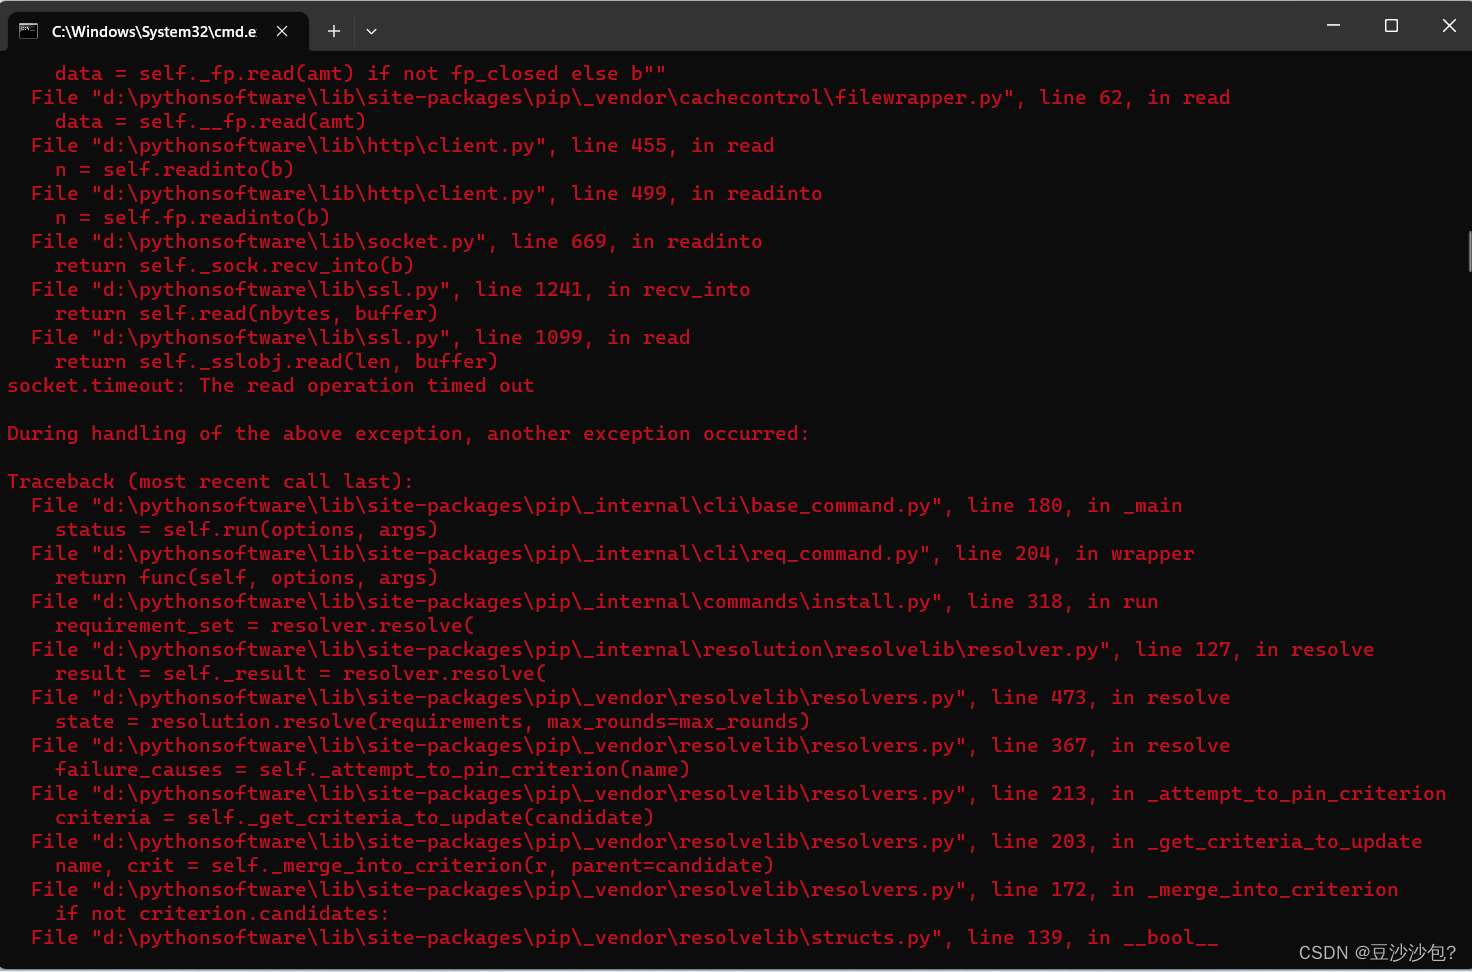Close the cmd.exe tab

tap(282, 31)
